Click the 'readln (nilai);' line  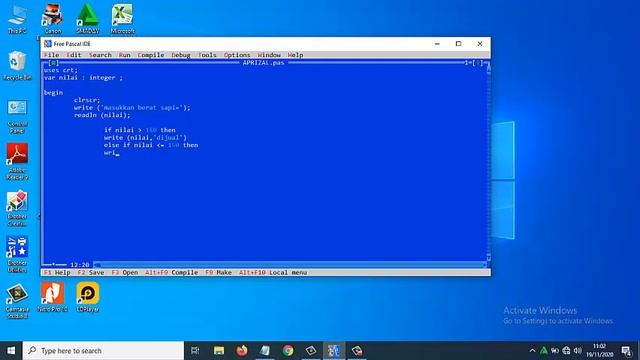click(102, 115)
